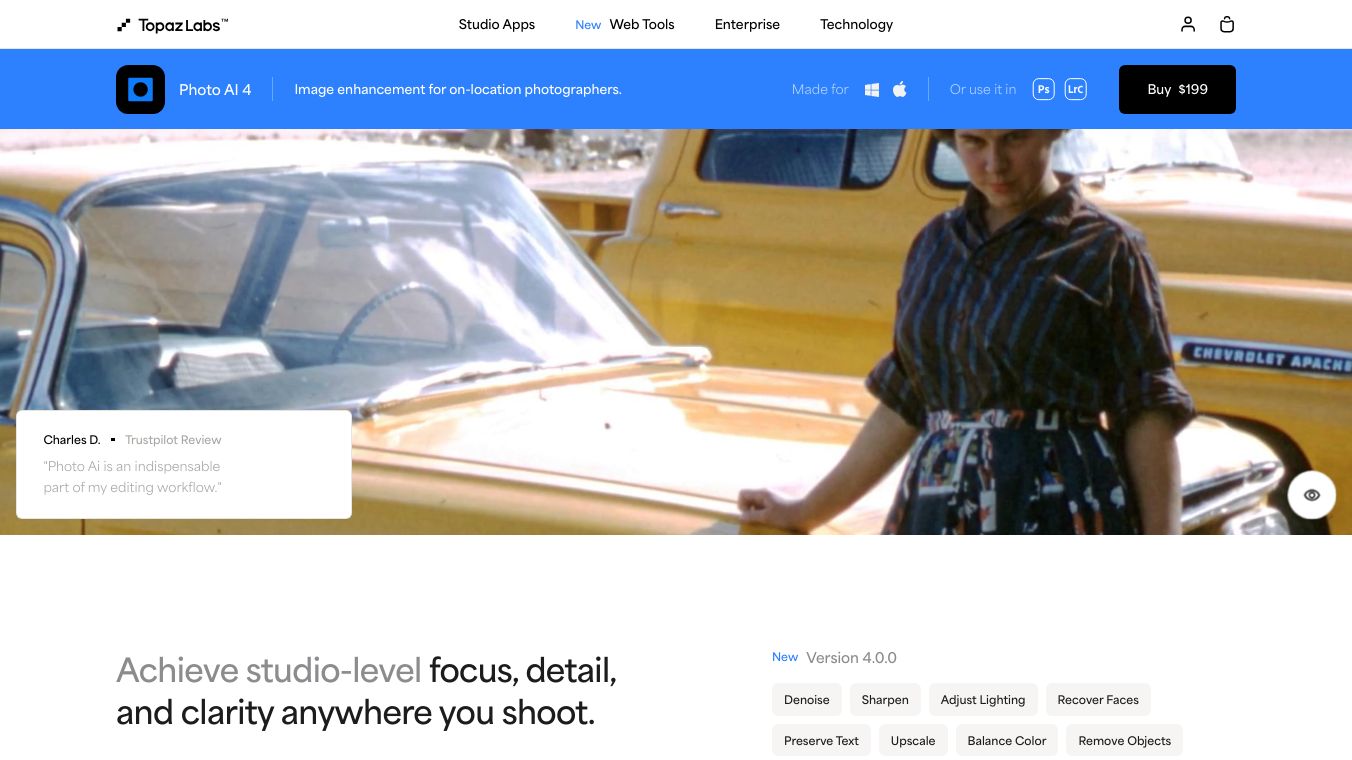
Task: Select the Remove Objects feature tag
Action: tap(1125, 741)
